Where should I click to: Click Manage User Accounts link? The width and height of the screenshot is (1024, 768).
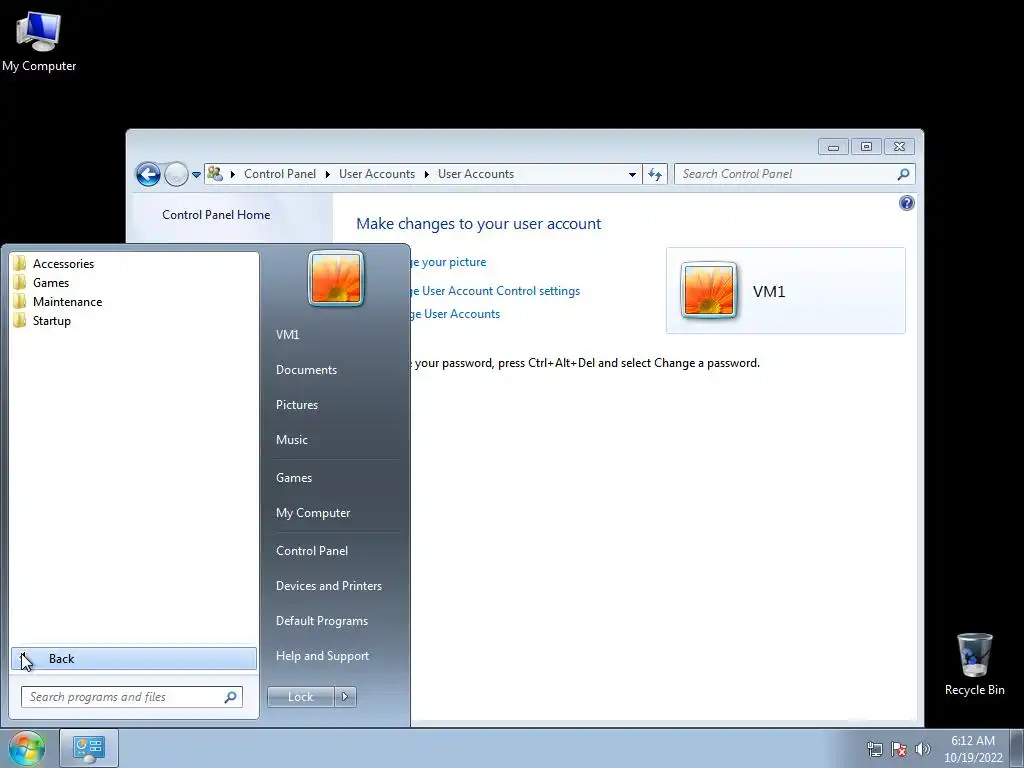coord(455,314)
